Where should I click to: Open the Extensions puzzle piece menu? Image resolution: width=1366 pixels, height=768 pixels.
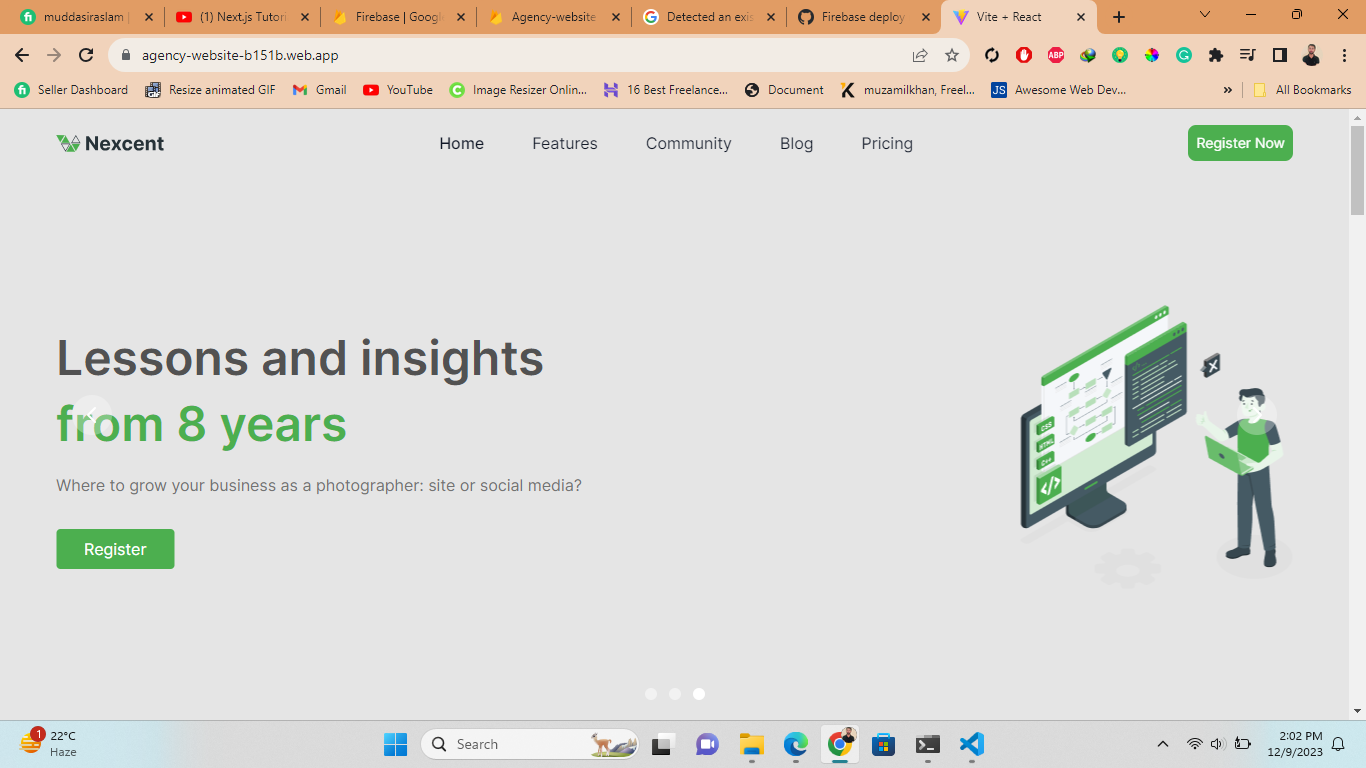coord(1216,55)
